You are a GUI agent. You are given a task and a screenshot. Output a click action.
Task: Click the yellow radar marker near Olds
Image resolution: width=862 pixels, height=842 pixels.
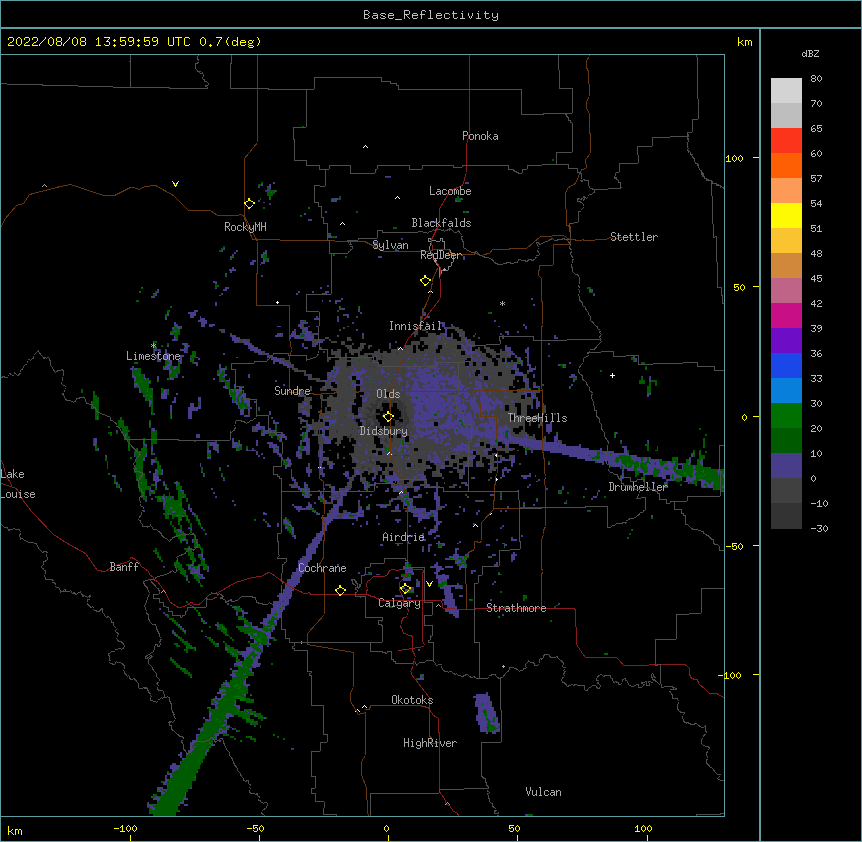pos(388,416)
